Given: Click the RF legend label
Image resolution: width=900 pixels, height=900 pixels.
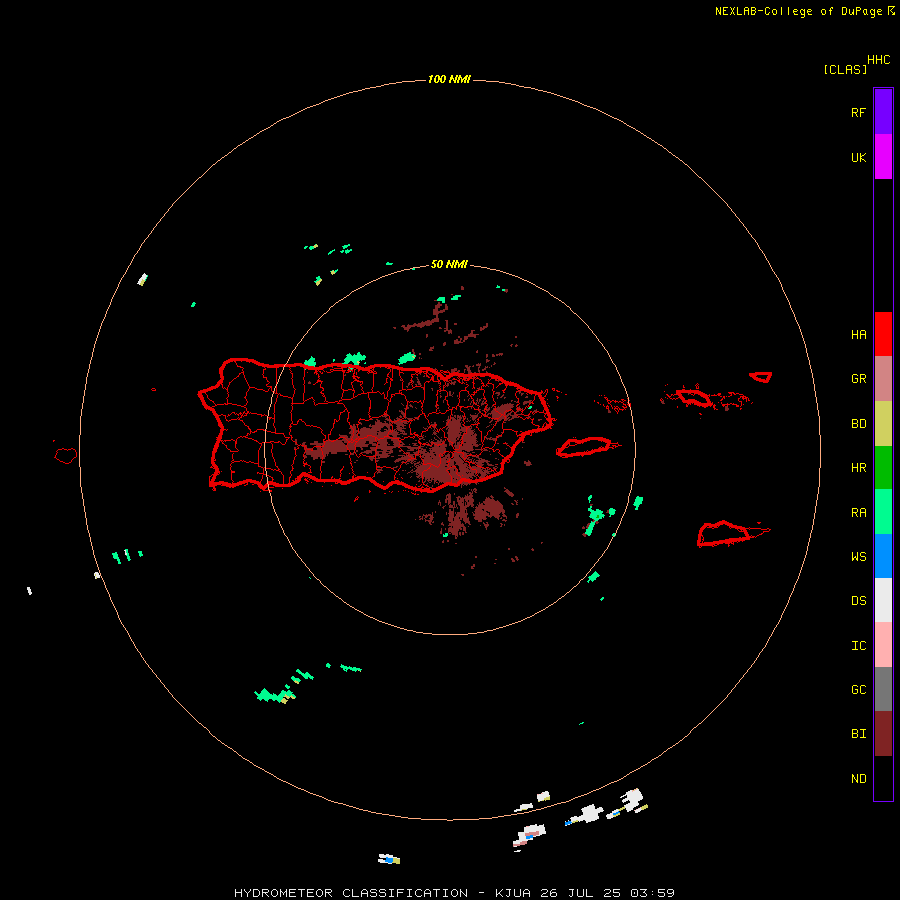Looking at the screenshot, I should 858,112.
